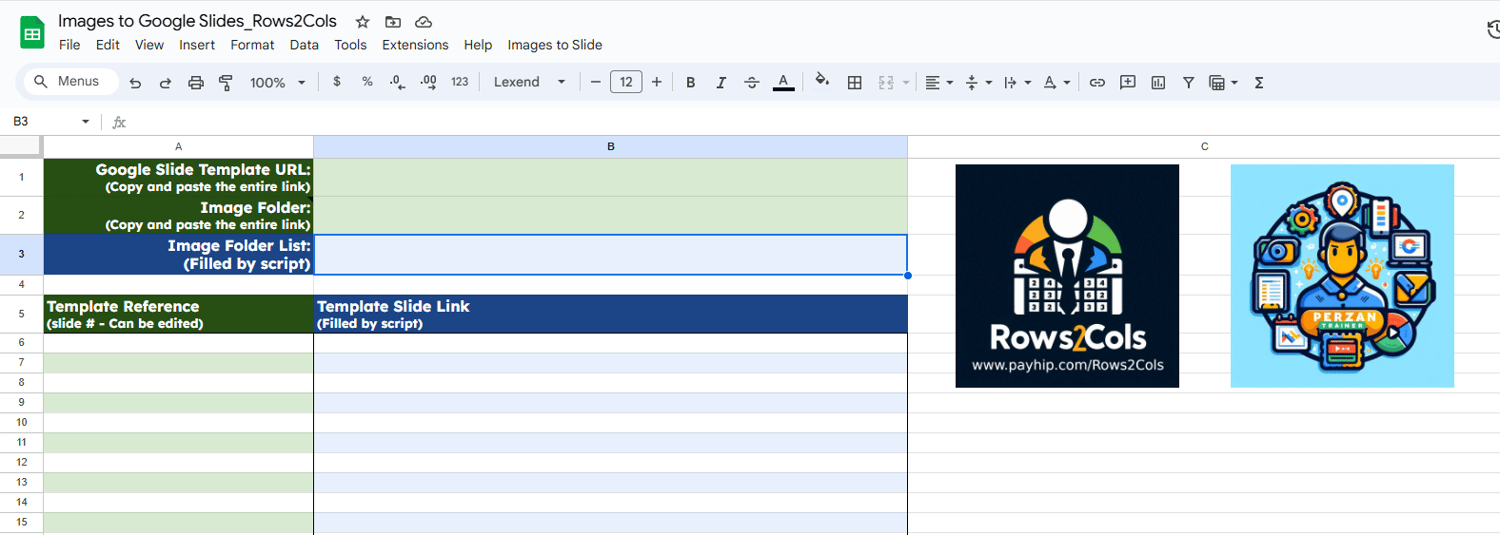Select Template Reference header cell
Screen dimensions: 1500x535
coord(179,314)
